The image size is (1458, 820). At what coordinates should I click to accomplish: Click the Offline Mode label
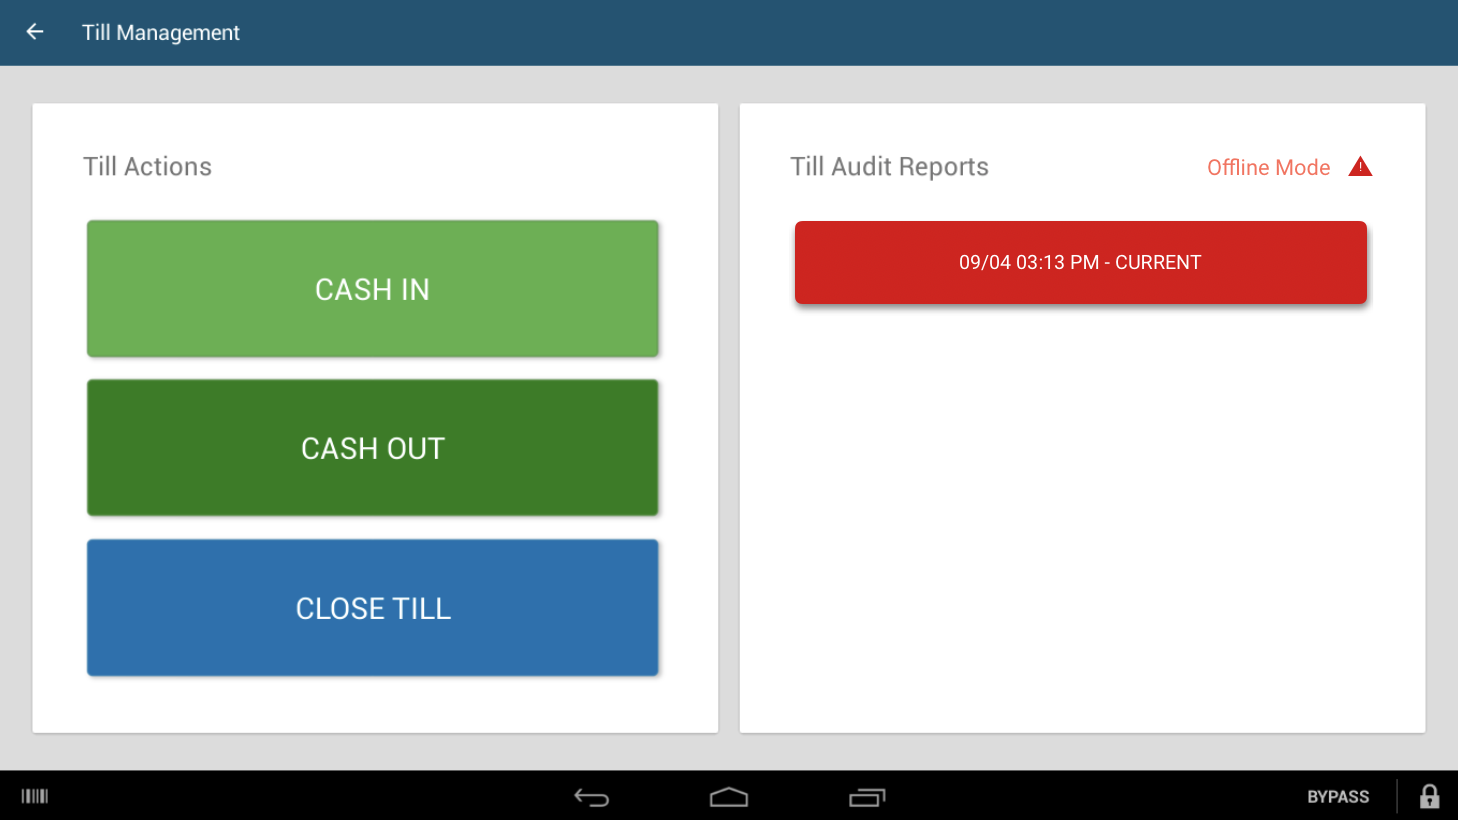pyautogui.click(x=1268, y=168)
